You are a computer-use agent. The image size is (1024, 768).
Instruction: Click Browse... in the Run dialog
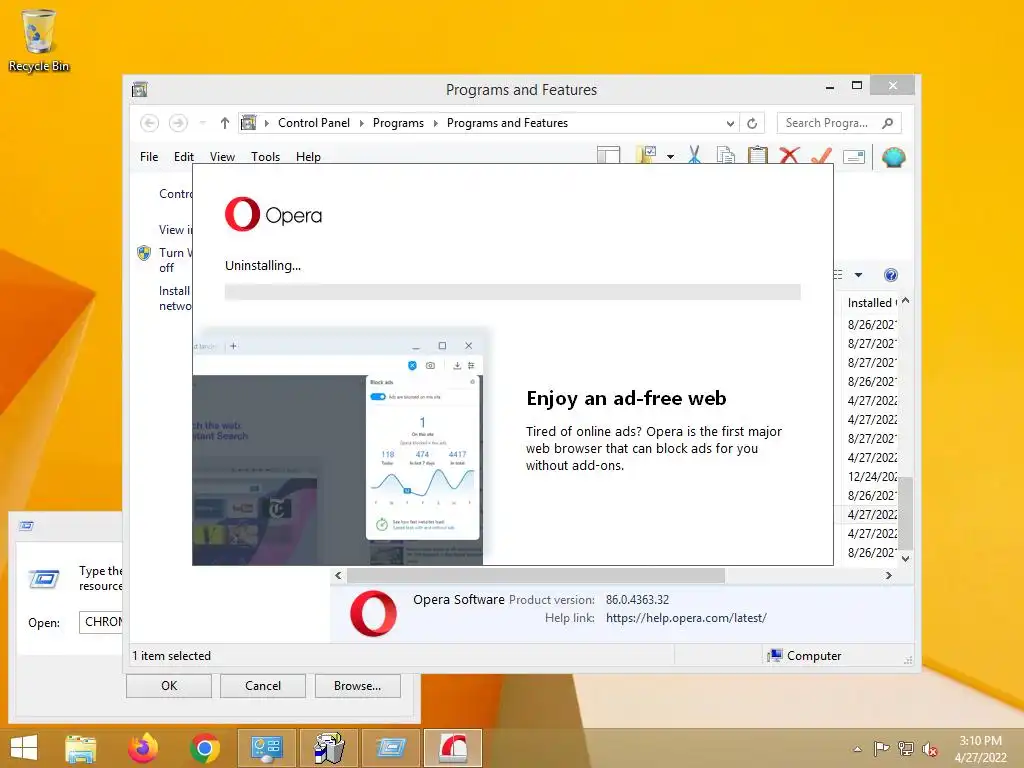tap(357, 686)
